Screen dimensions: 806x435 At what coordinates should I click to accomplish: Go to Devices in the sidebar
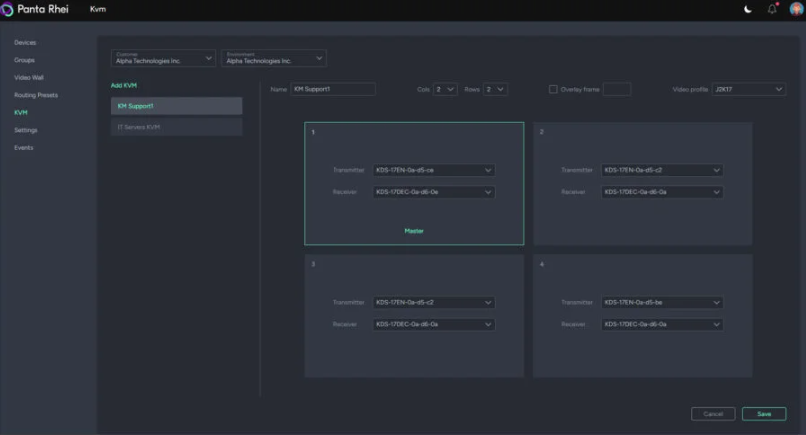(25, 43)
